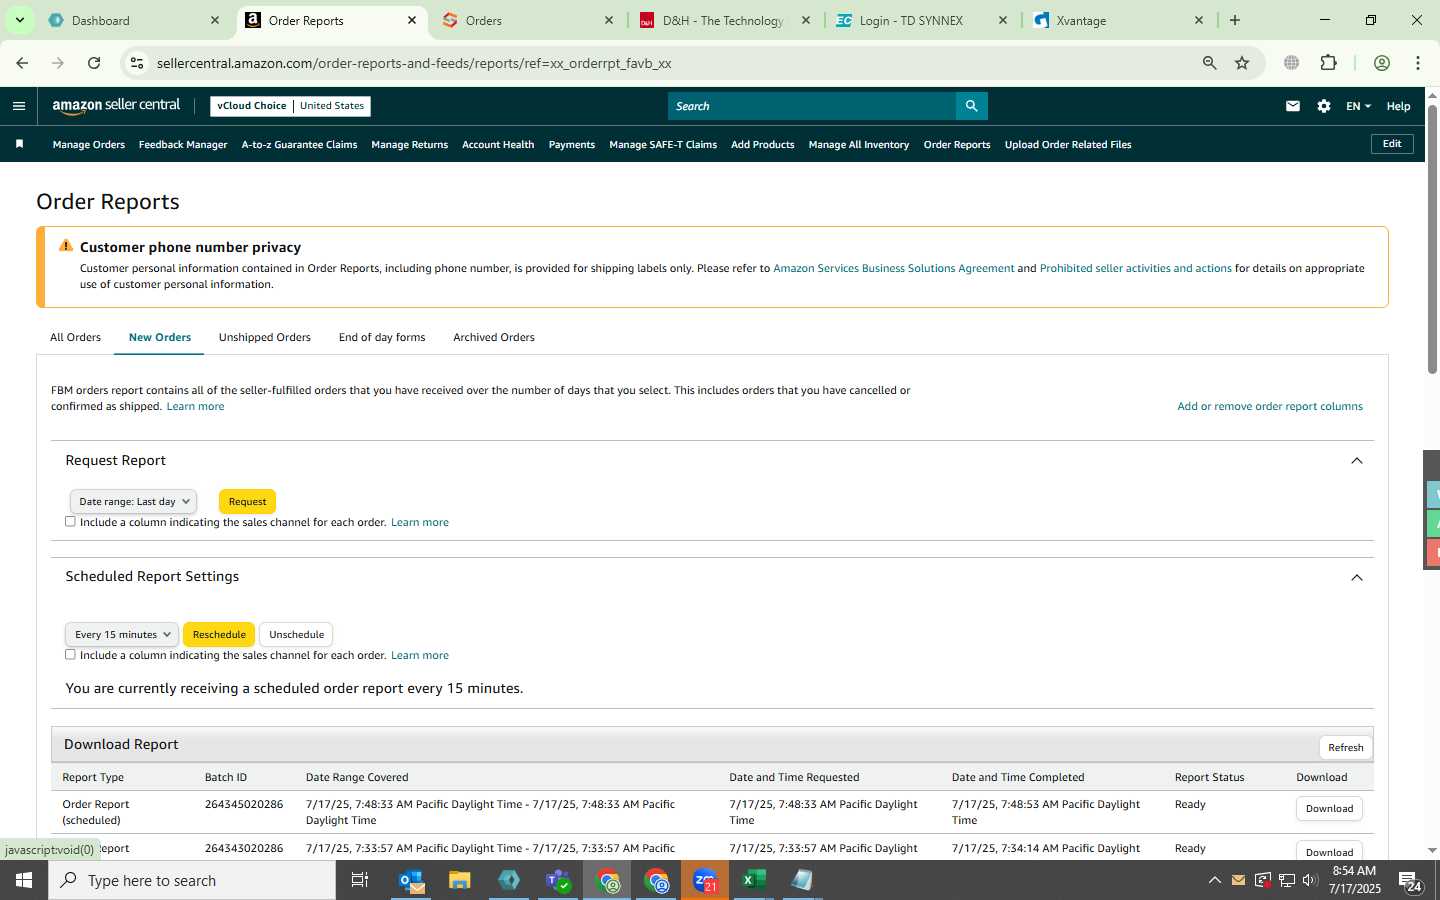
Task: Open the hamburger navigation menu
Action: (x=19, y=106)
